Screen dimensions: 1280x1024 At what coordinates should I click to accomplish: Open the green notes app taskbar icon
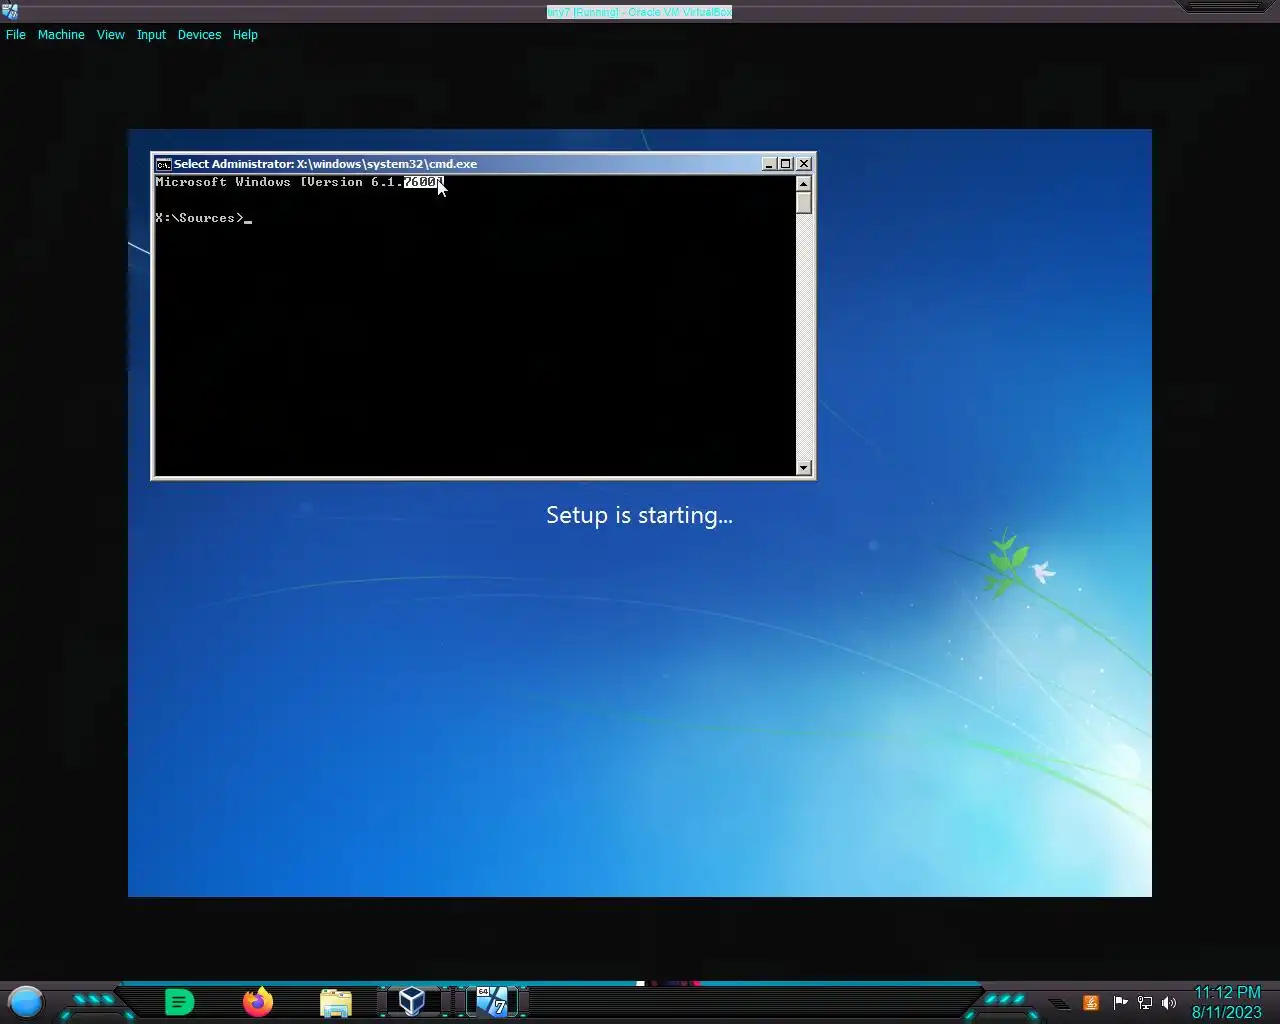coord(179,1001)
